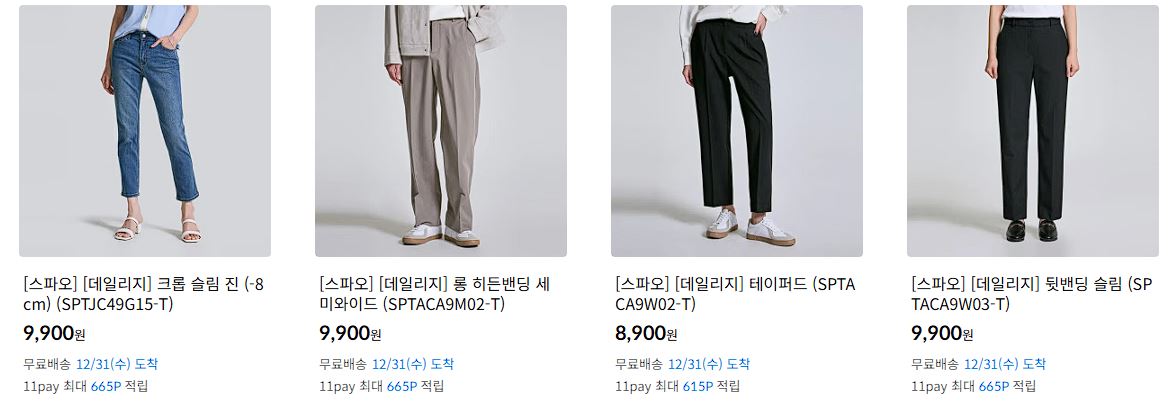Image resolution: width=1168 pixels, height=418 pixels.
Task: Click the 9,900원 price of crop slim jeans
Action: (54, 333)
